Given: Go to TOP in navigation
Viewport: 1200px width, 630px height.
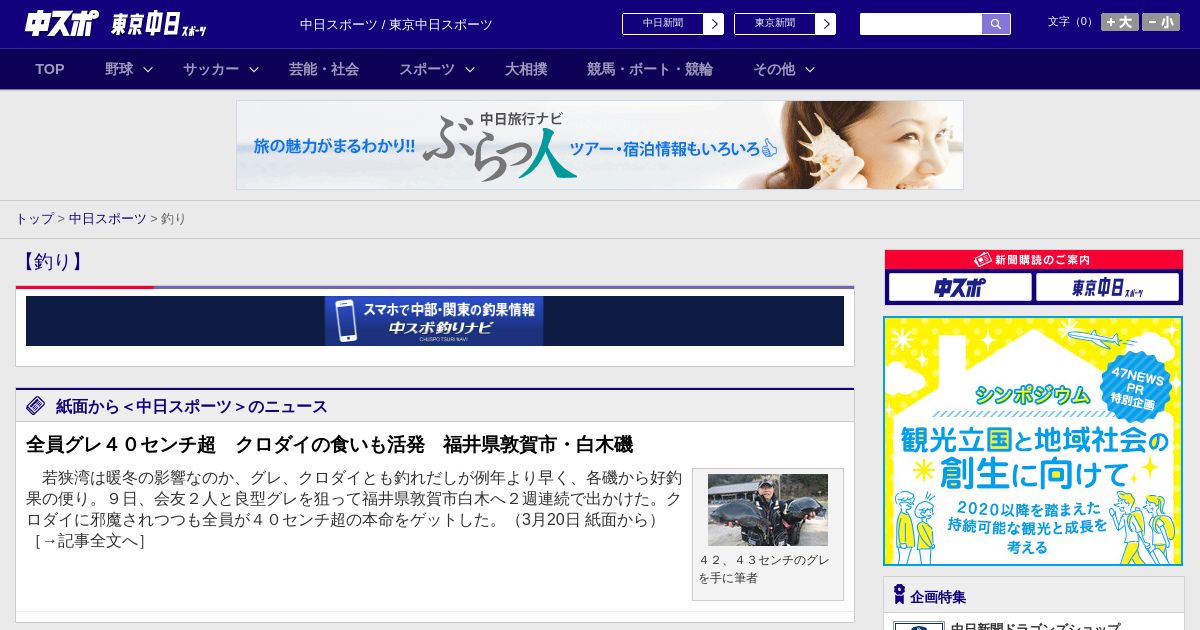Looking at the screenshot, I should (50, 69).
